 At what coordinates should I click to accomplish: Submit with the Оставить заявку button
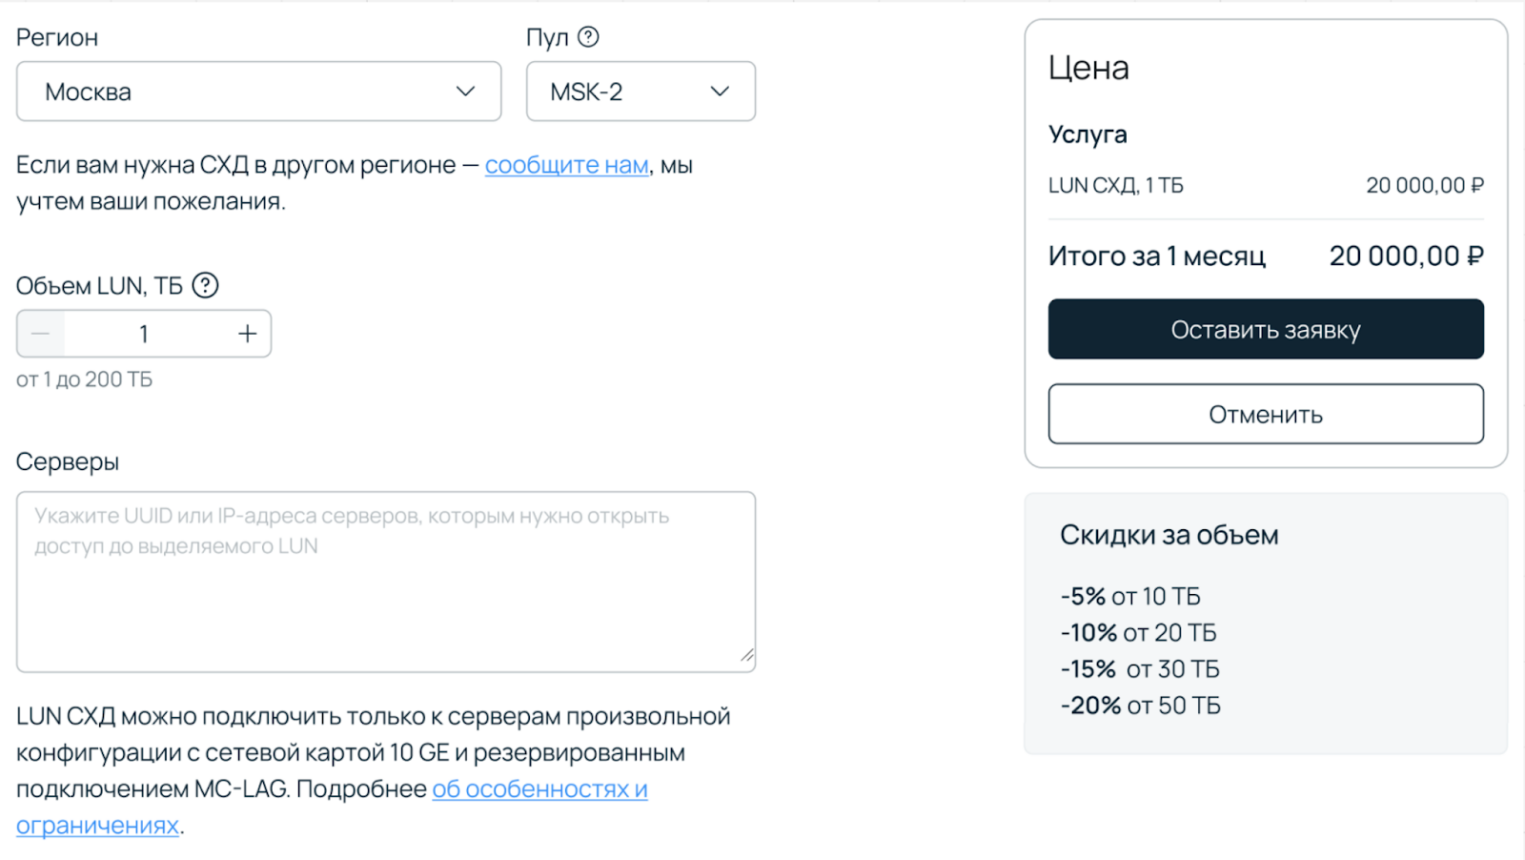[x=1265, y=328]
